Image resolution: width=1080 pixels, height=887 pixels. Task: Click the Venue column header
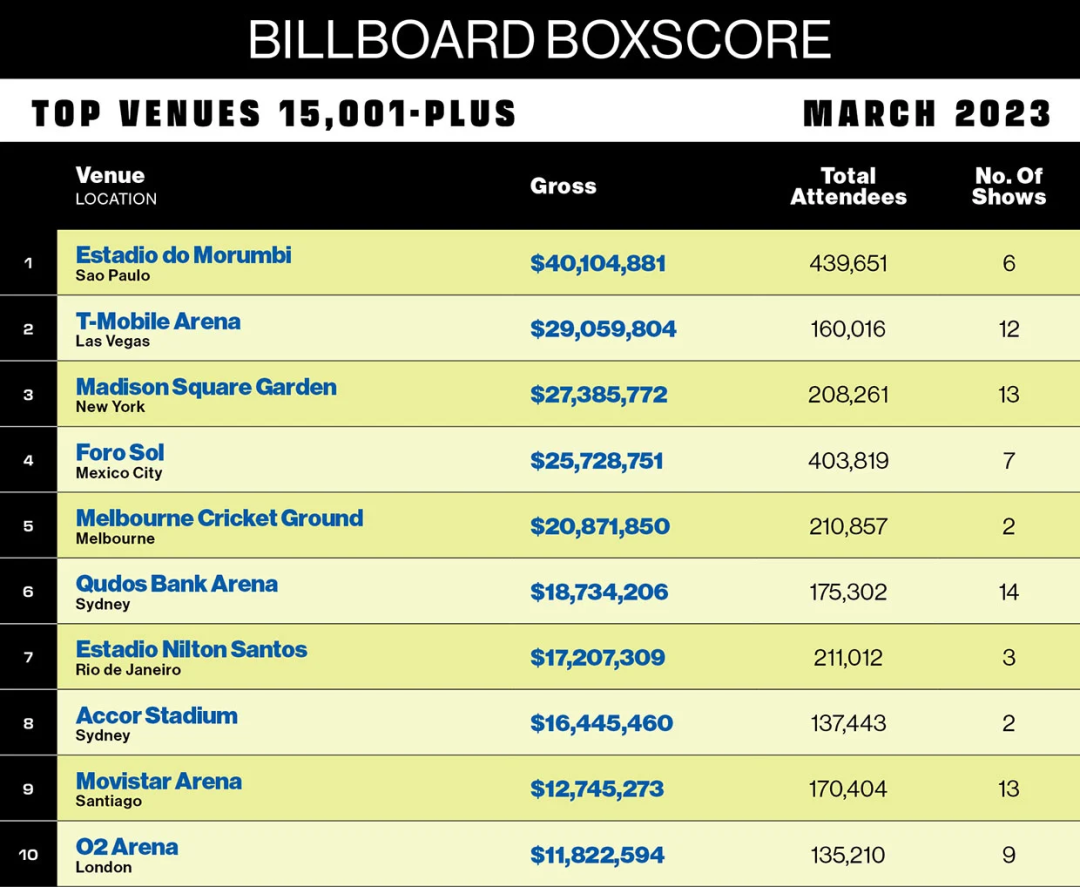(x=110, y=176)
